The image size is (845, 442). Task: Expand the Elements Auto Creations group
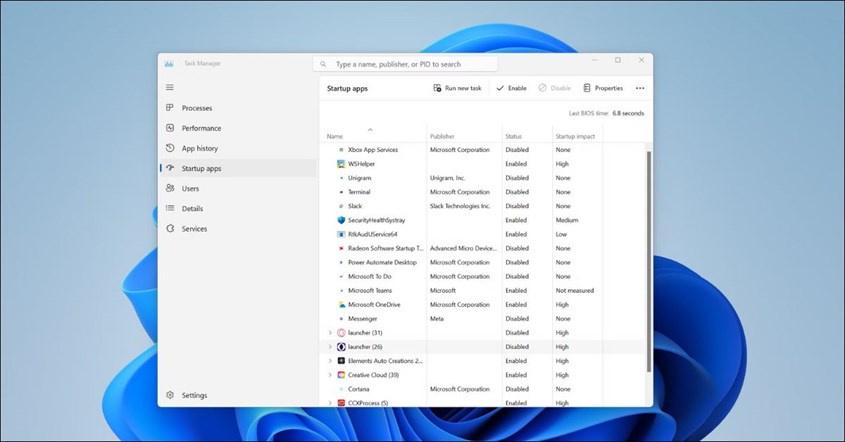click(330, 361)
